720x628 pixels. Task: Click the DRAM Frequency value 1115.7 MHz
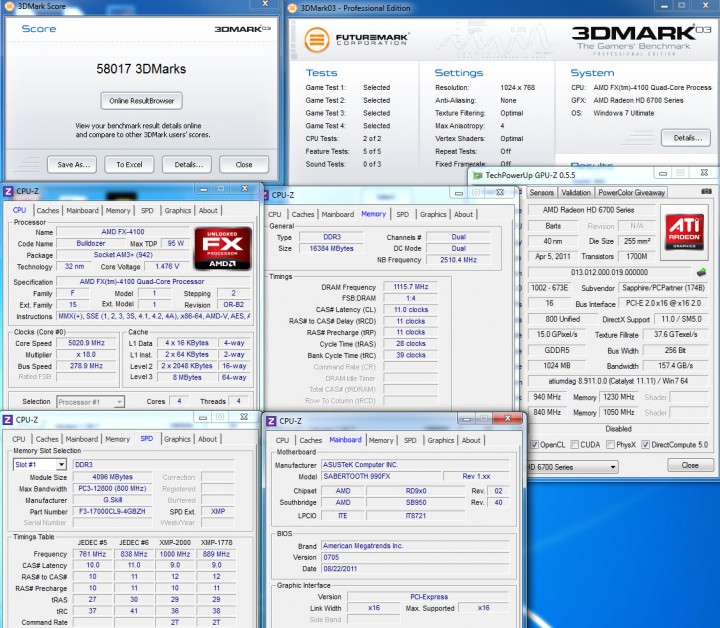click(x=411, y=286)
